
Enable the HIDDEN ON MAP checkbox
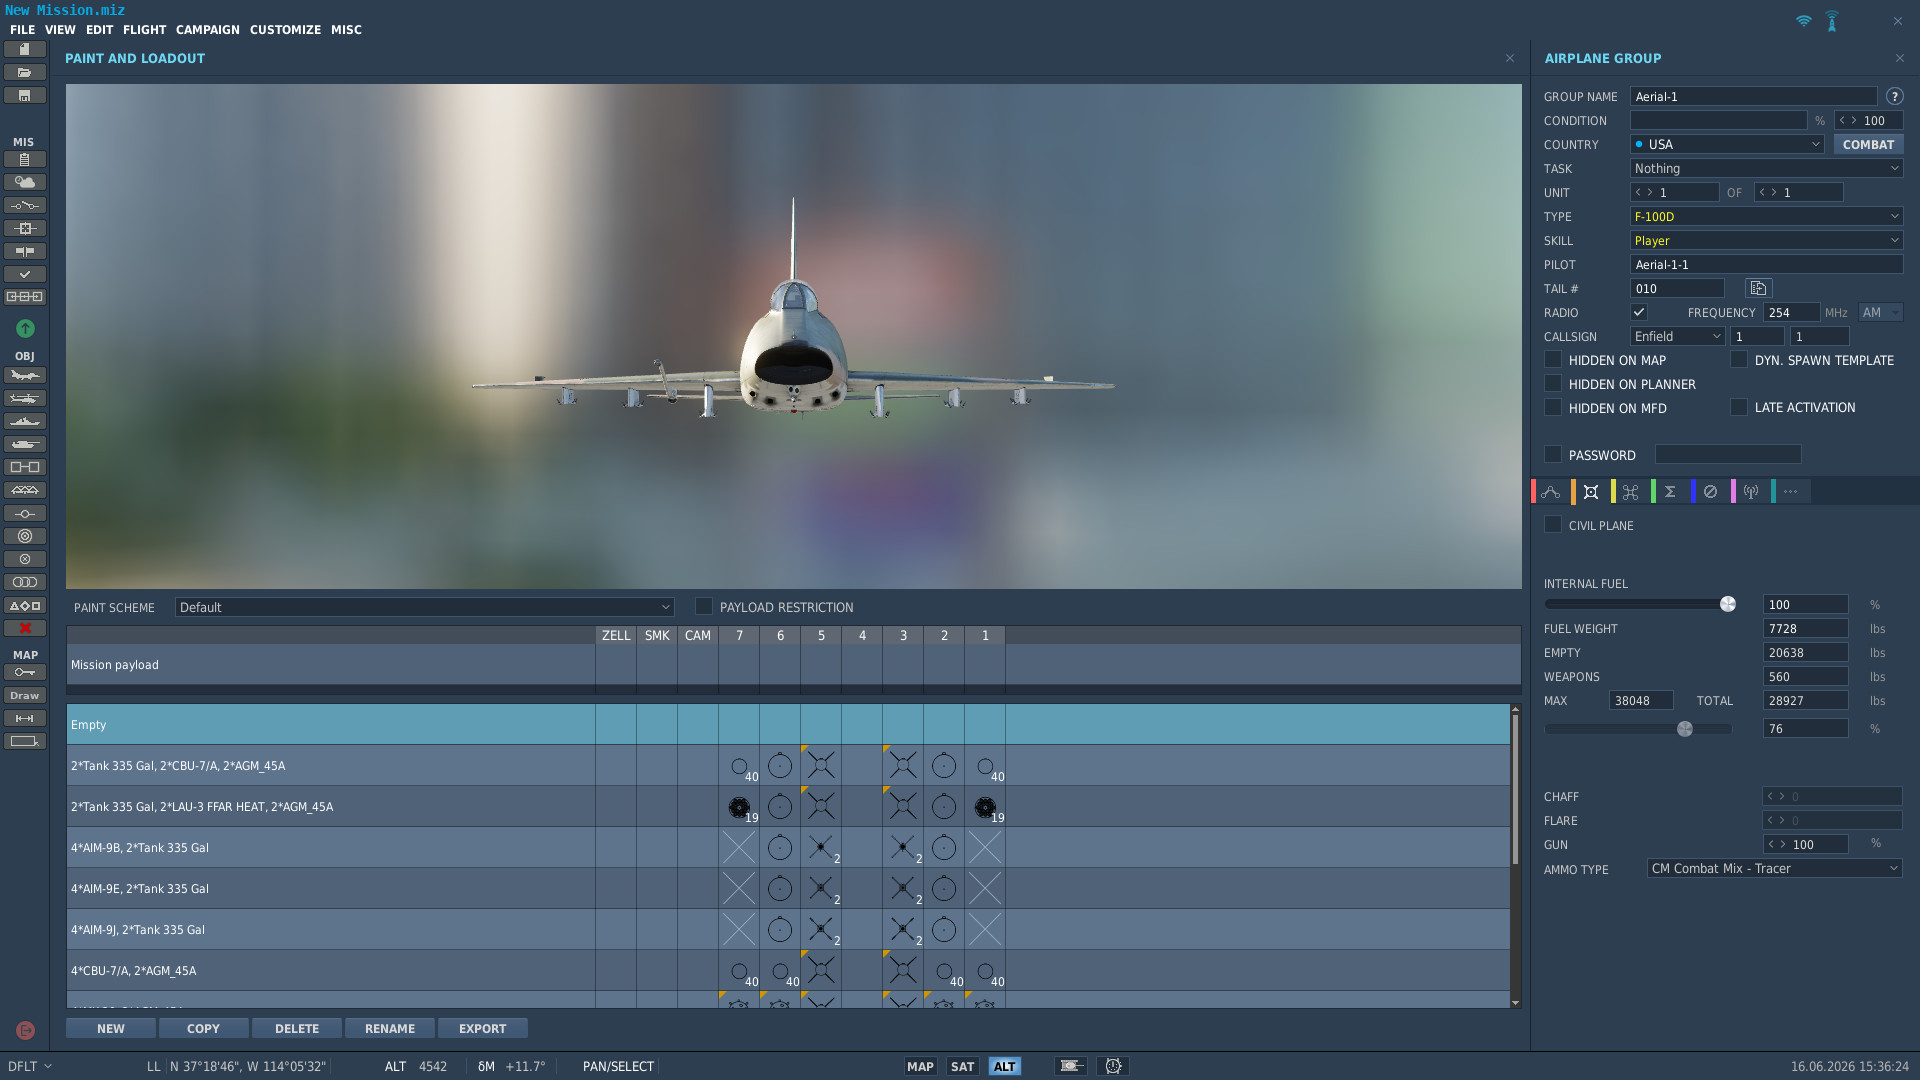point(1553,360)
